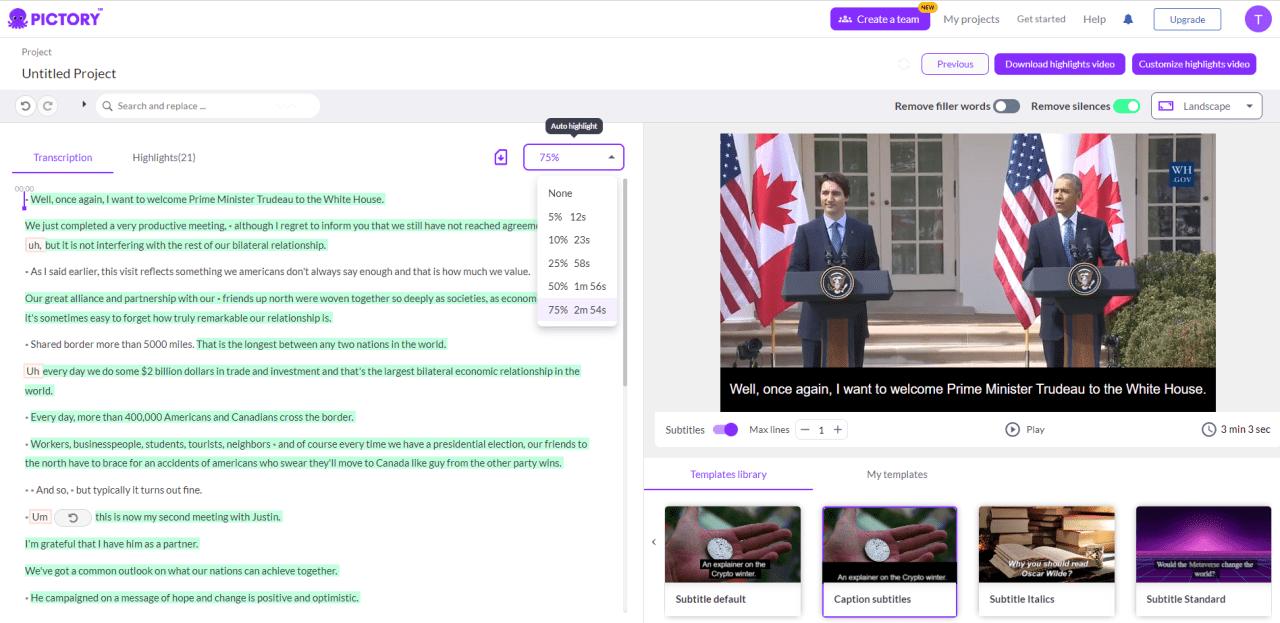Click sentence 'I'm grateful that I have him as a partner.'
The image size is (1280, 623).
coord(112,544)
